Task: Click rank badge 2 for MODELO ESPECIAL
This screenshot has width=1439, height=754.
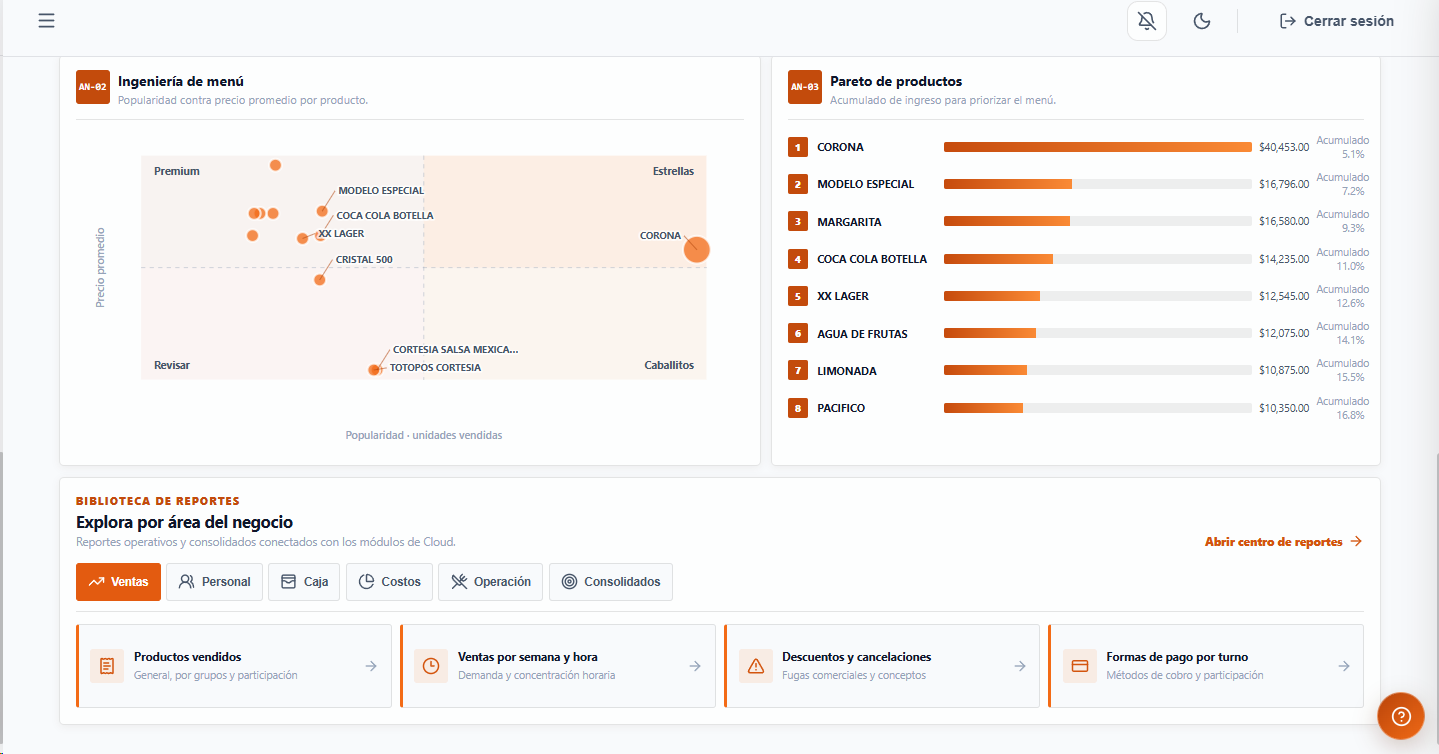Action: (x=798, y=184)
